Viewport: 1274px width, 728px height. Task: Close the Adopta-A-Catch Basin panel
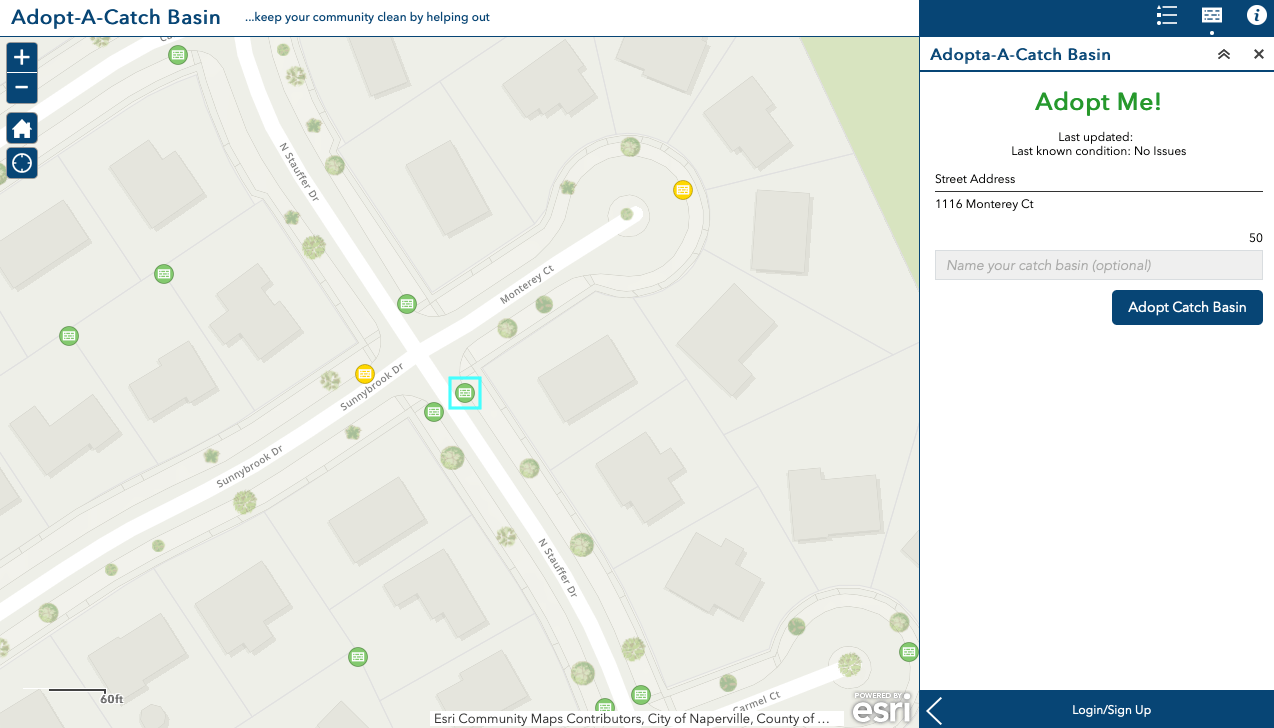pos(1259,55)
